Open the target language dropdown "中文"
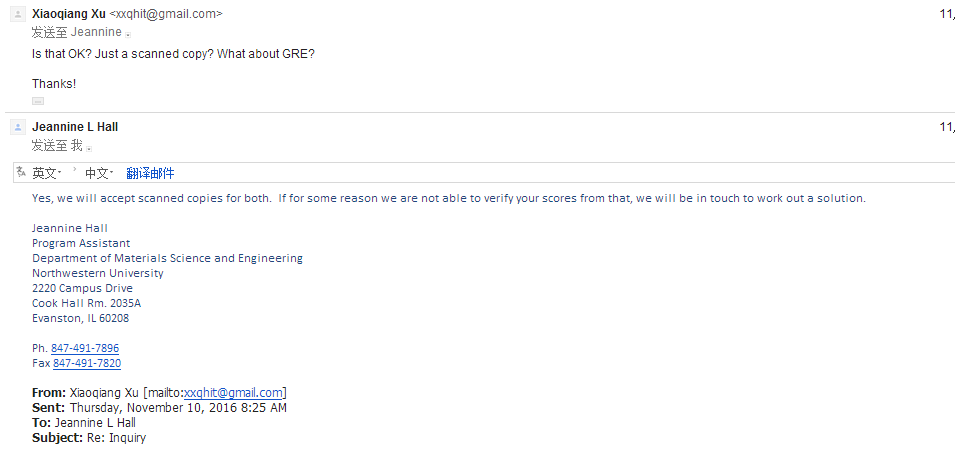This screenshot has height=450, width=955. click(99, 173)
